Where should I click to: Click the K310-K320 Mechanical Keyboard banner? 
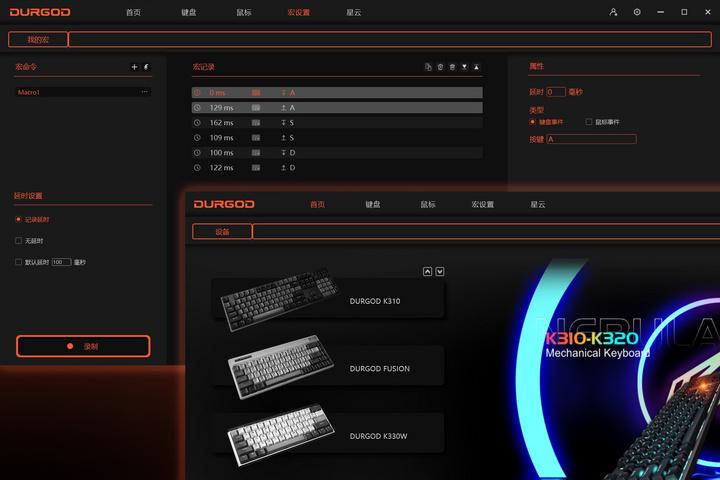coord(597,344)
